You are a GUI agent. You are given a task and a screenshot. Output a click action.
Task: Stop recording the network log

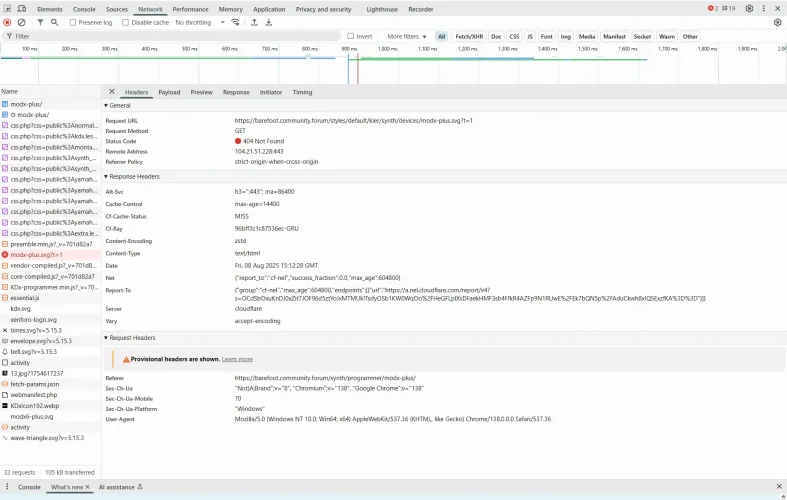click(7, 22)
